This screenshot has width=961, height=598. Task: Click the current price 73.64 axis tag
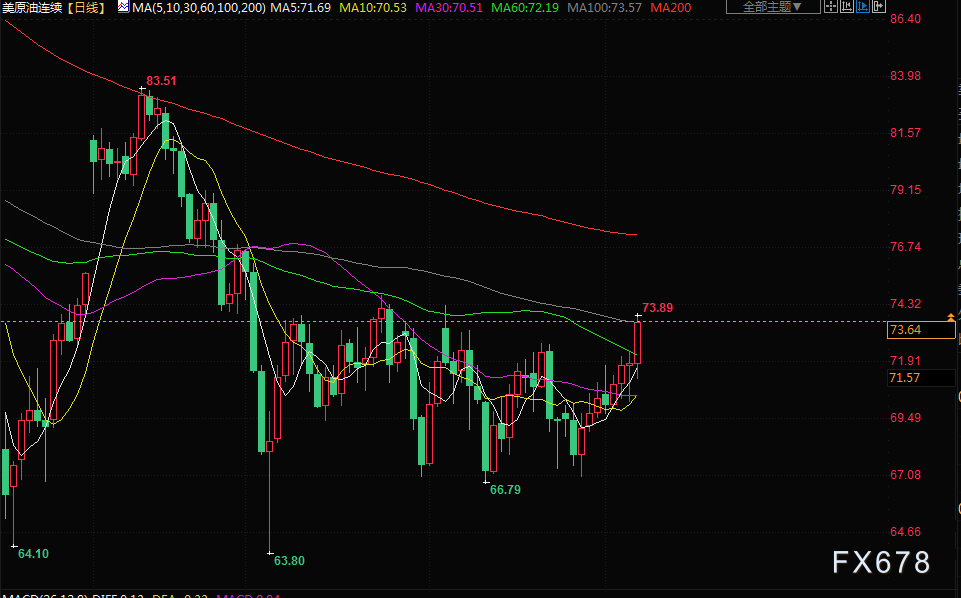(904, 330)
